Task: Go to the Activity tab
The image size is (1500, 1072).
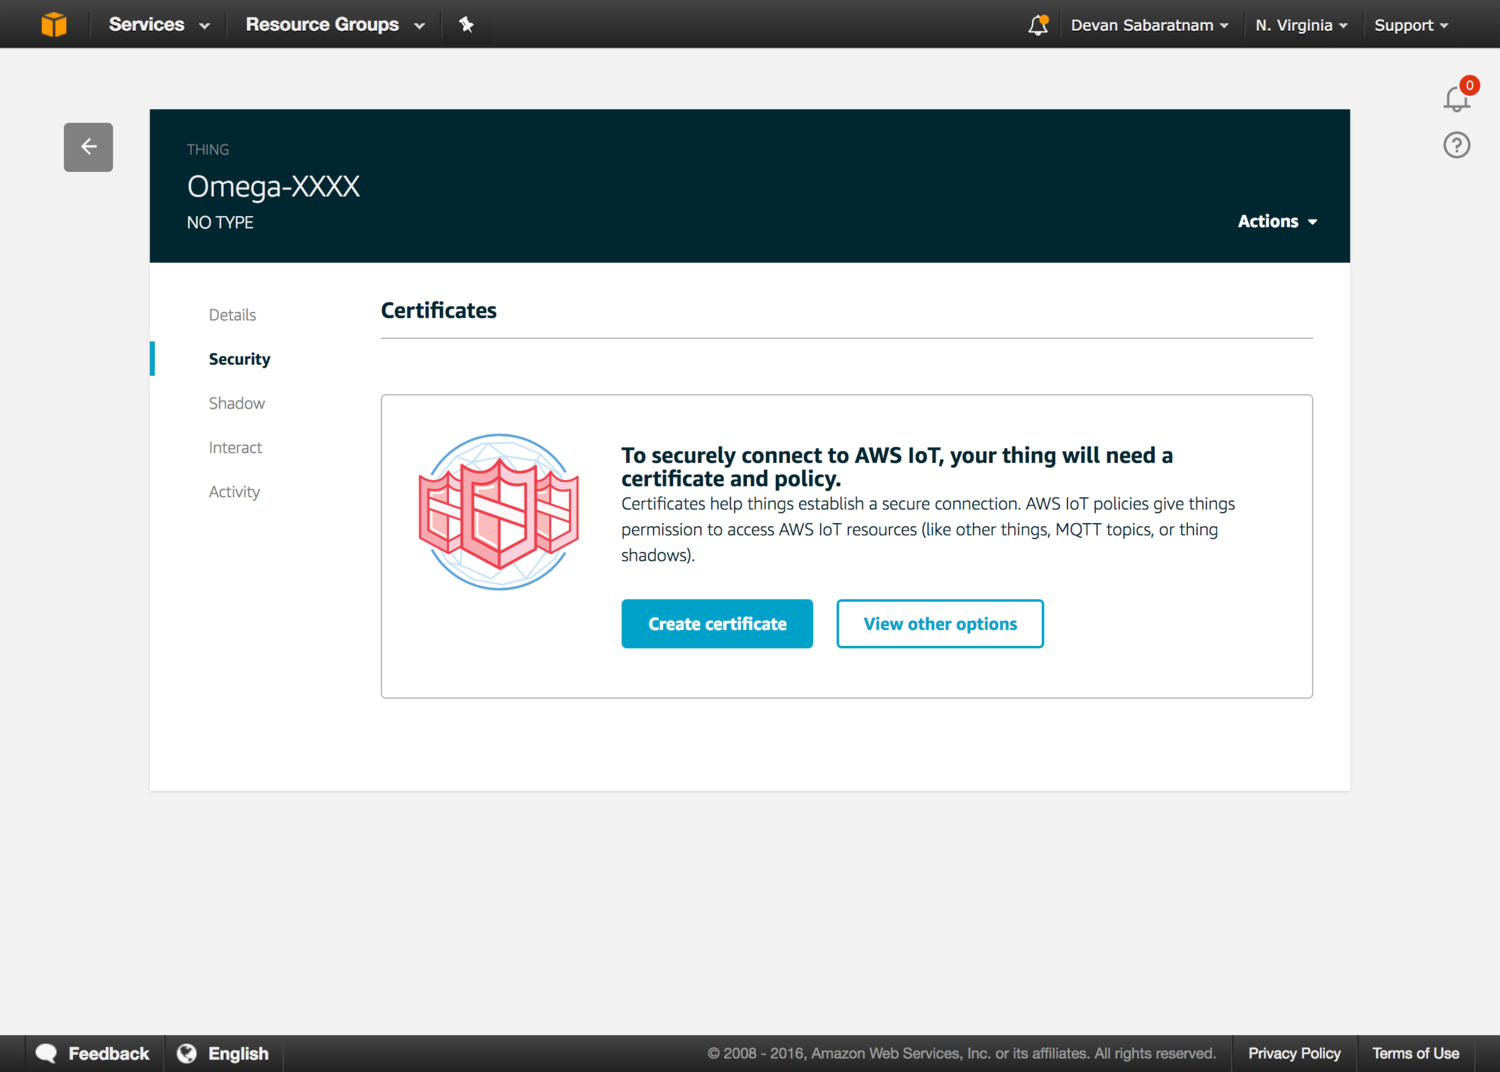Action: (234, 492)
